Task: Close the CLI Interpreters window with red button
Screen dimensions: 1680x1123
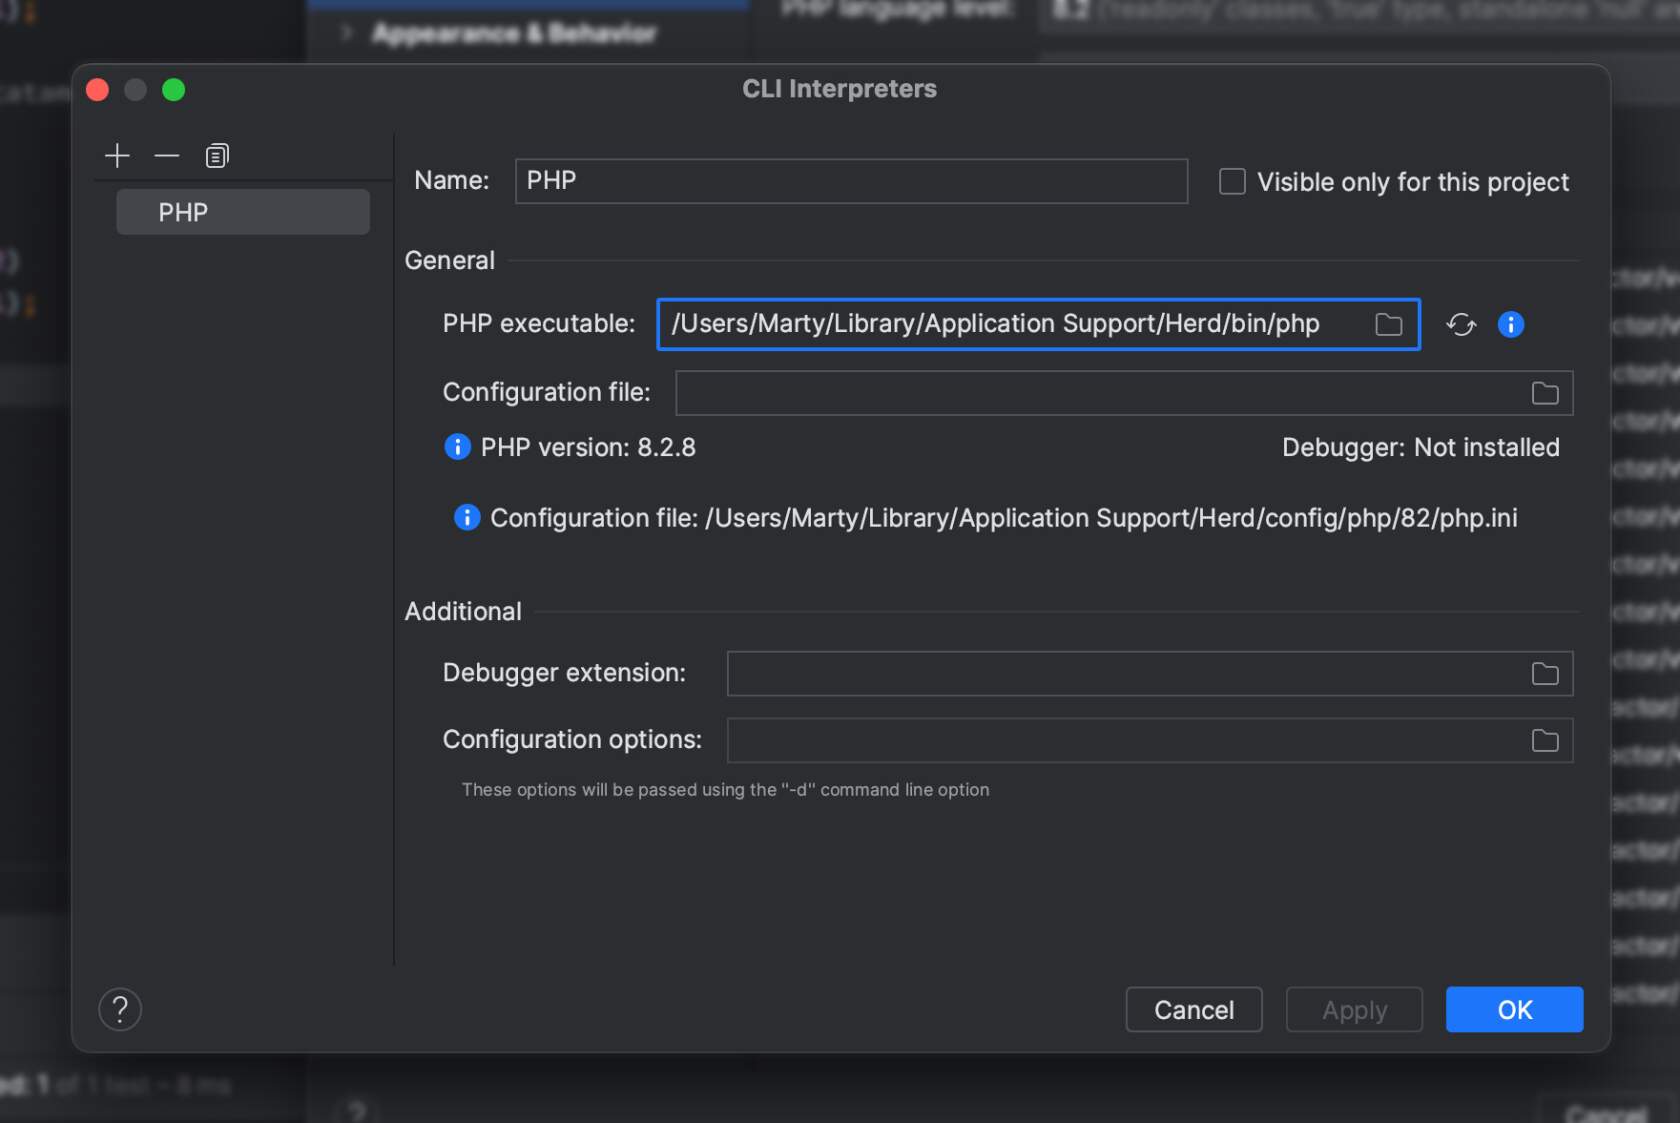Action: point(98,90)
